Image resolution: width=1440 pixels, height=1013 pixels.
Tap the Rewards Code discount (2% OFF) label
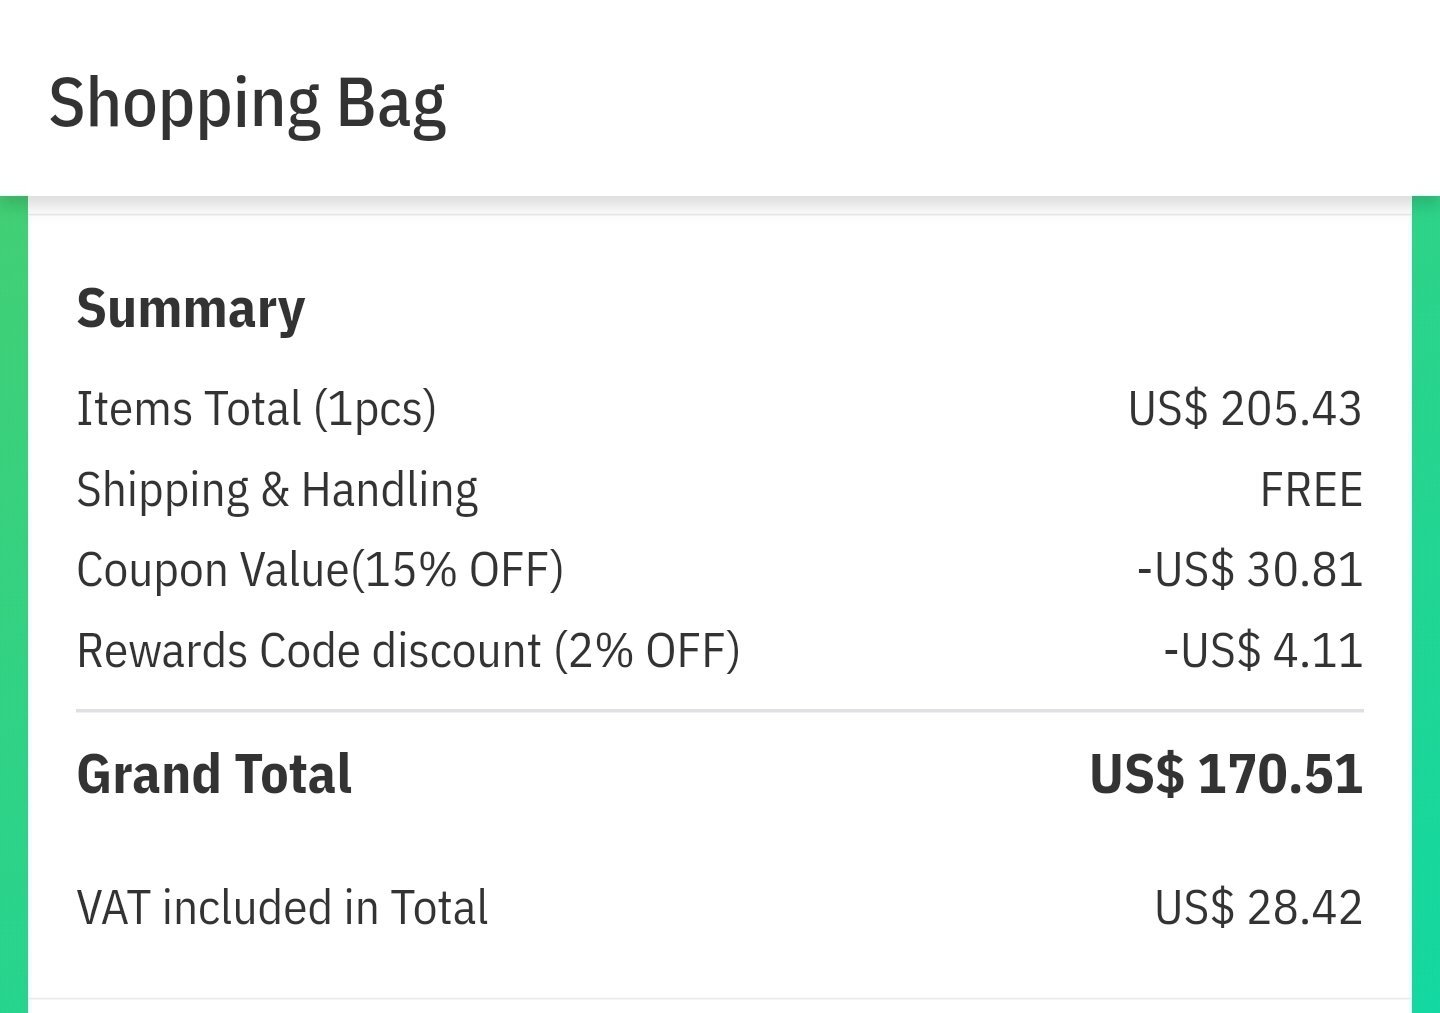coord(408,651)
